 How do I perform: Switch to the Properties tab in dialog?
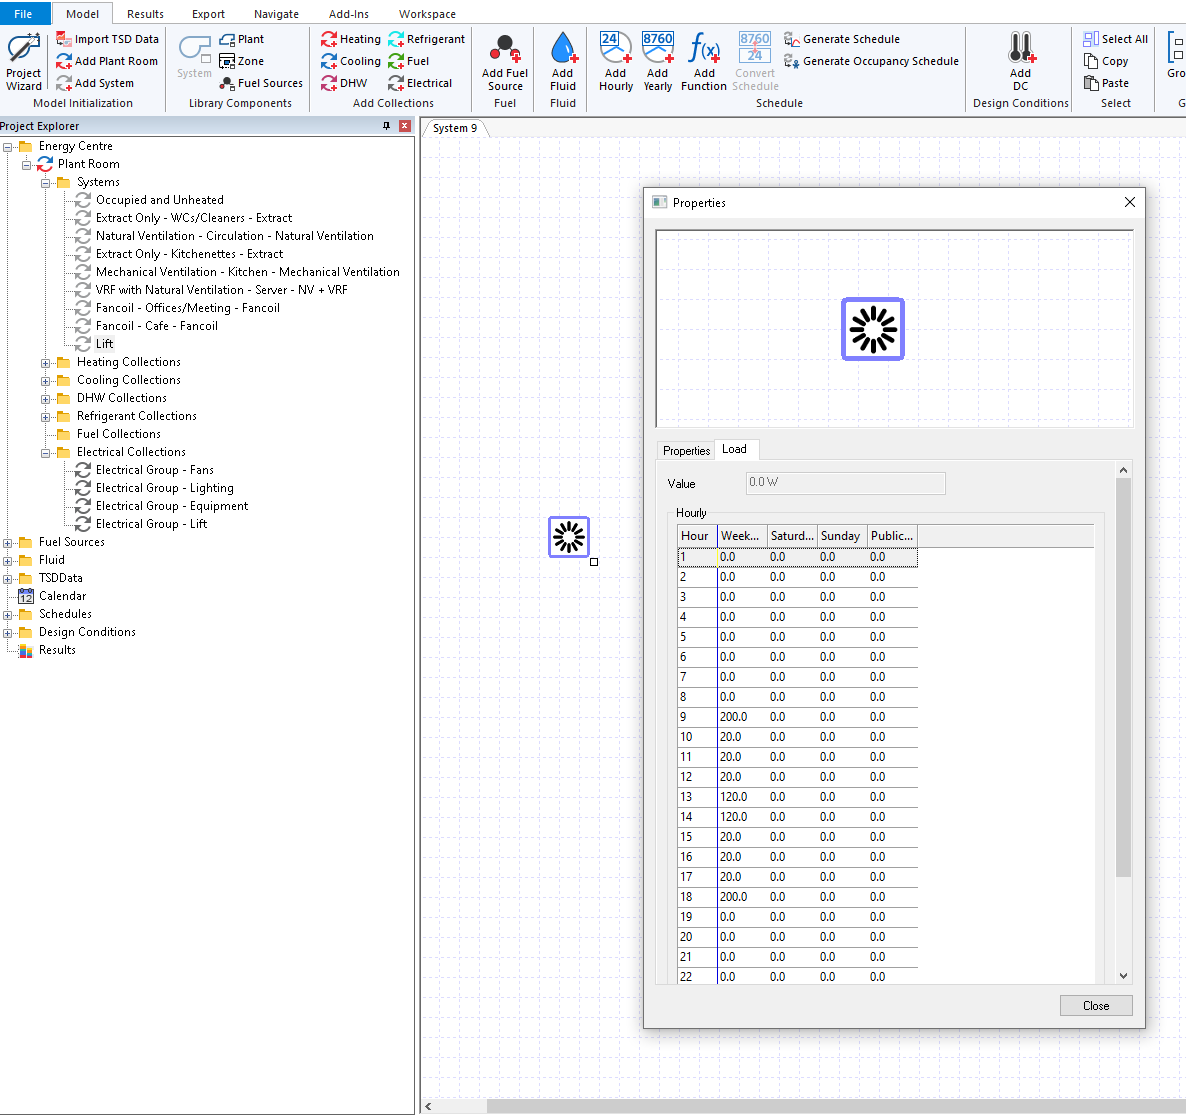click(x=686, y=451)
